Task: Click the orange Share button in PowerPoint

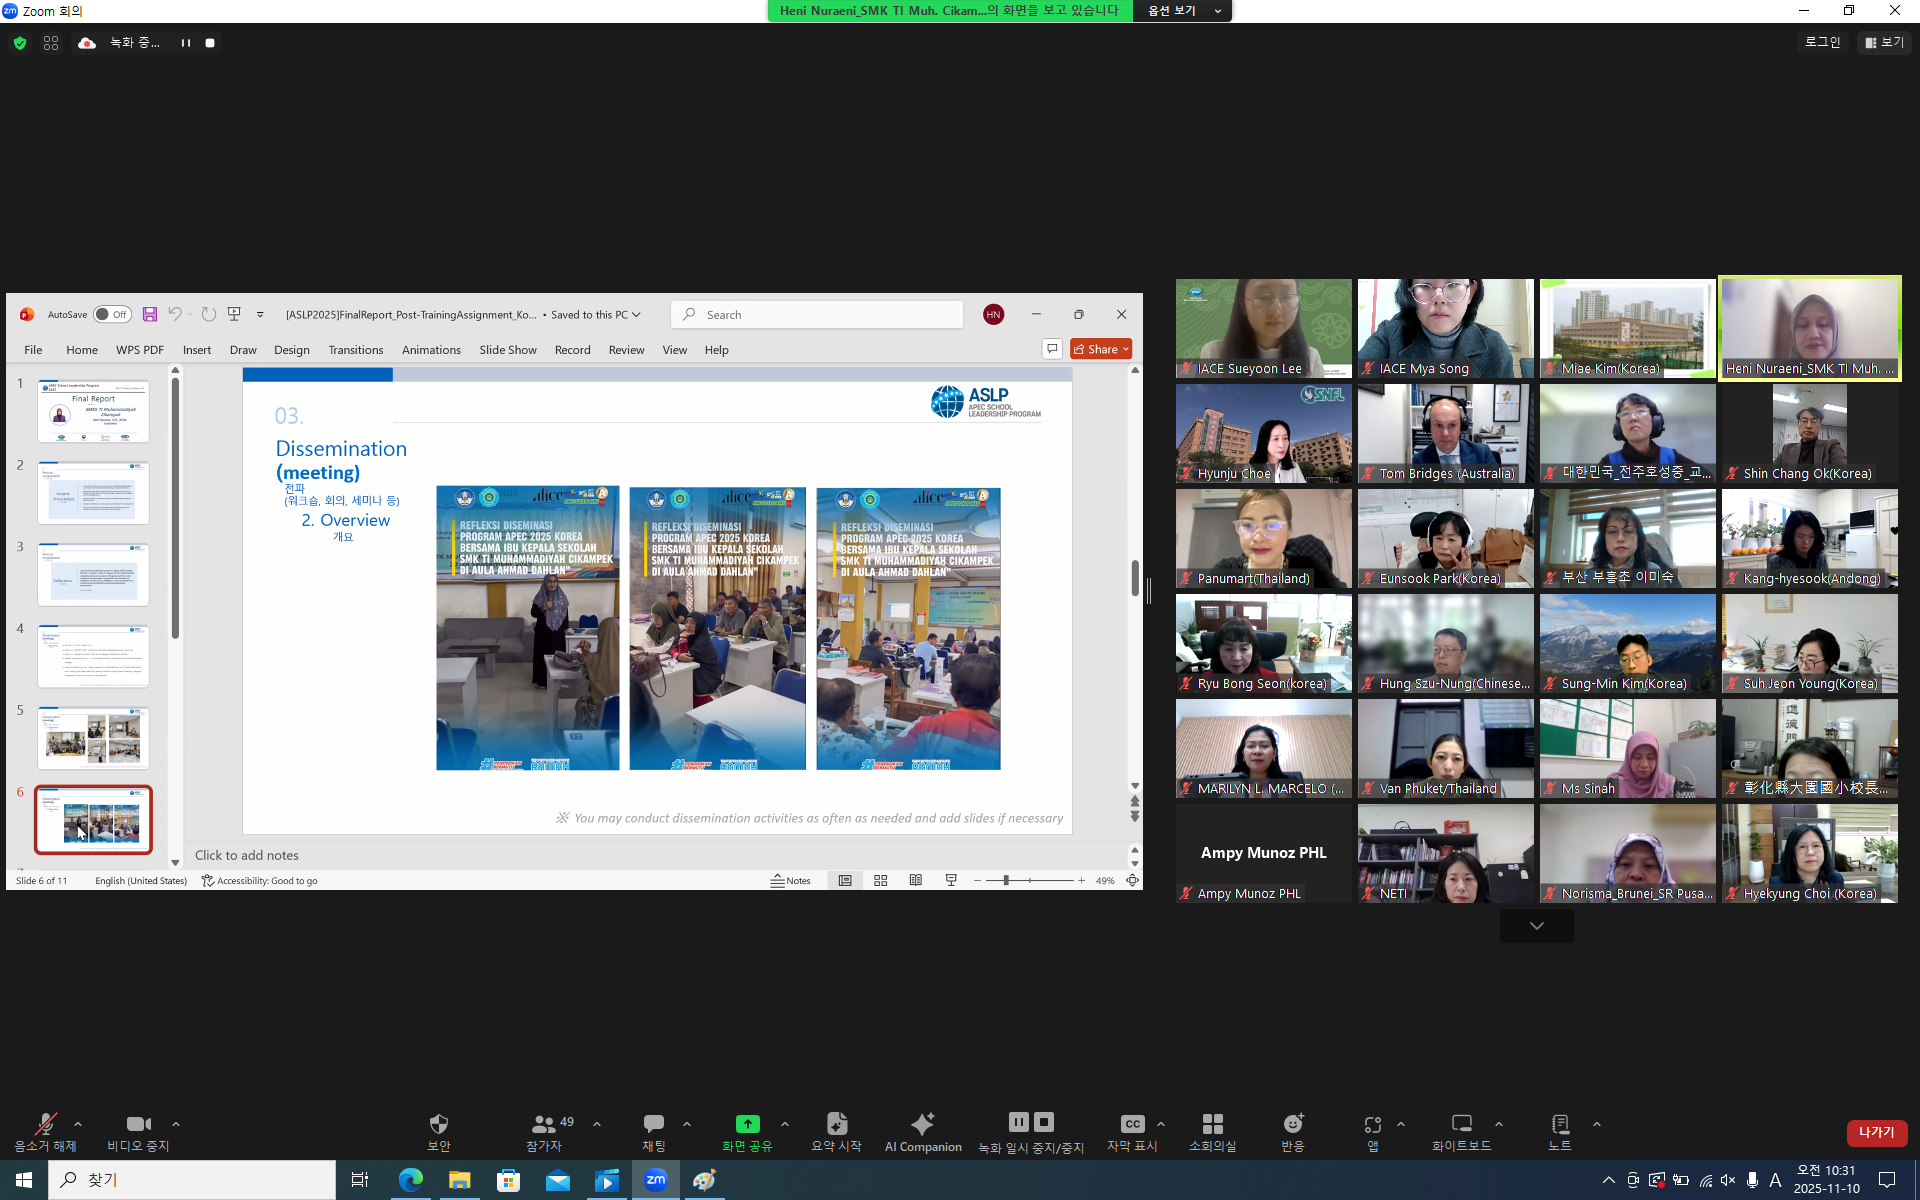Action: (1099, 349)
